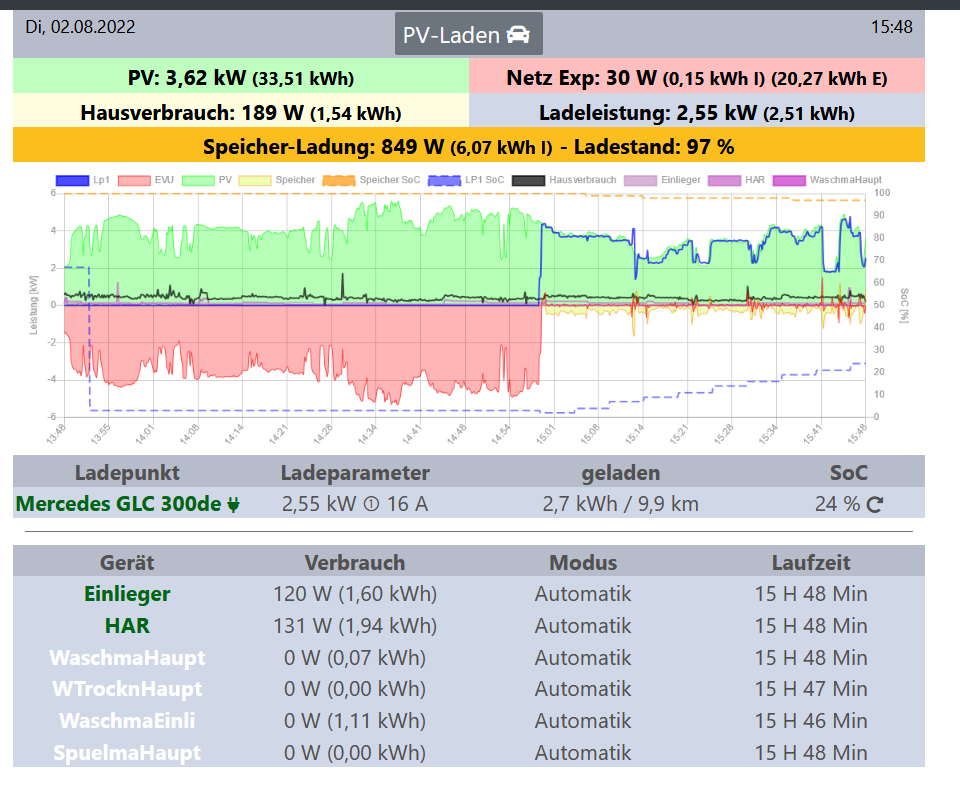Hide the EVU series in legend

coord(133,181)
